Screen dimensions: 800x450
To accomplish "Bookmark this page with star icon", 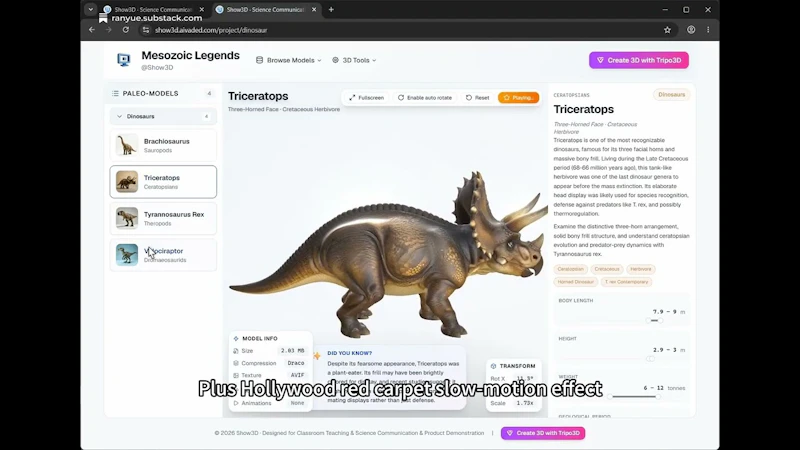I will (667, 30).
